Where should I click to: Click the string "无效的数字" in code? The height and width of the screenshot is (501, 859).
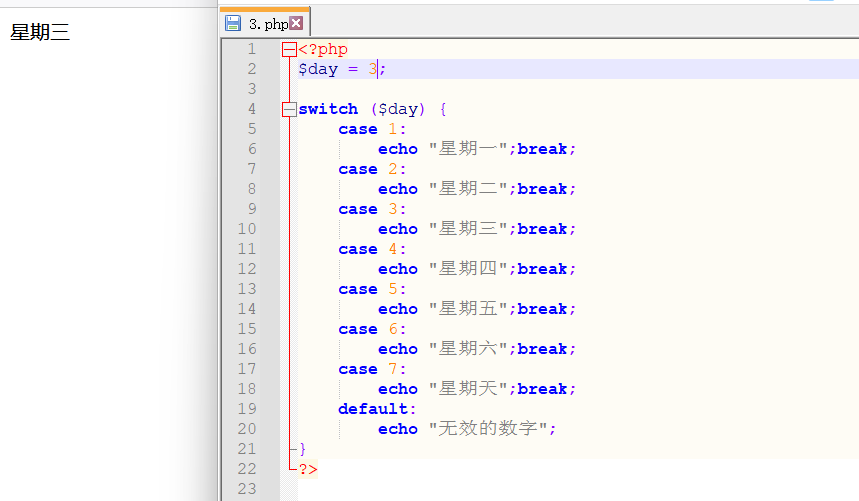point(488,429)
